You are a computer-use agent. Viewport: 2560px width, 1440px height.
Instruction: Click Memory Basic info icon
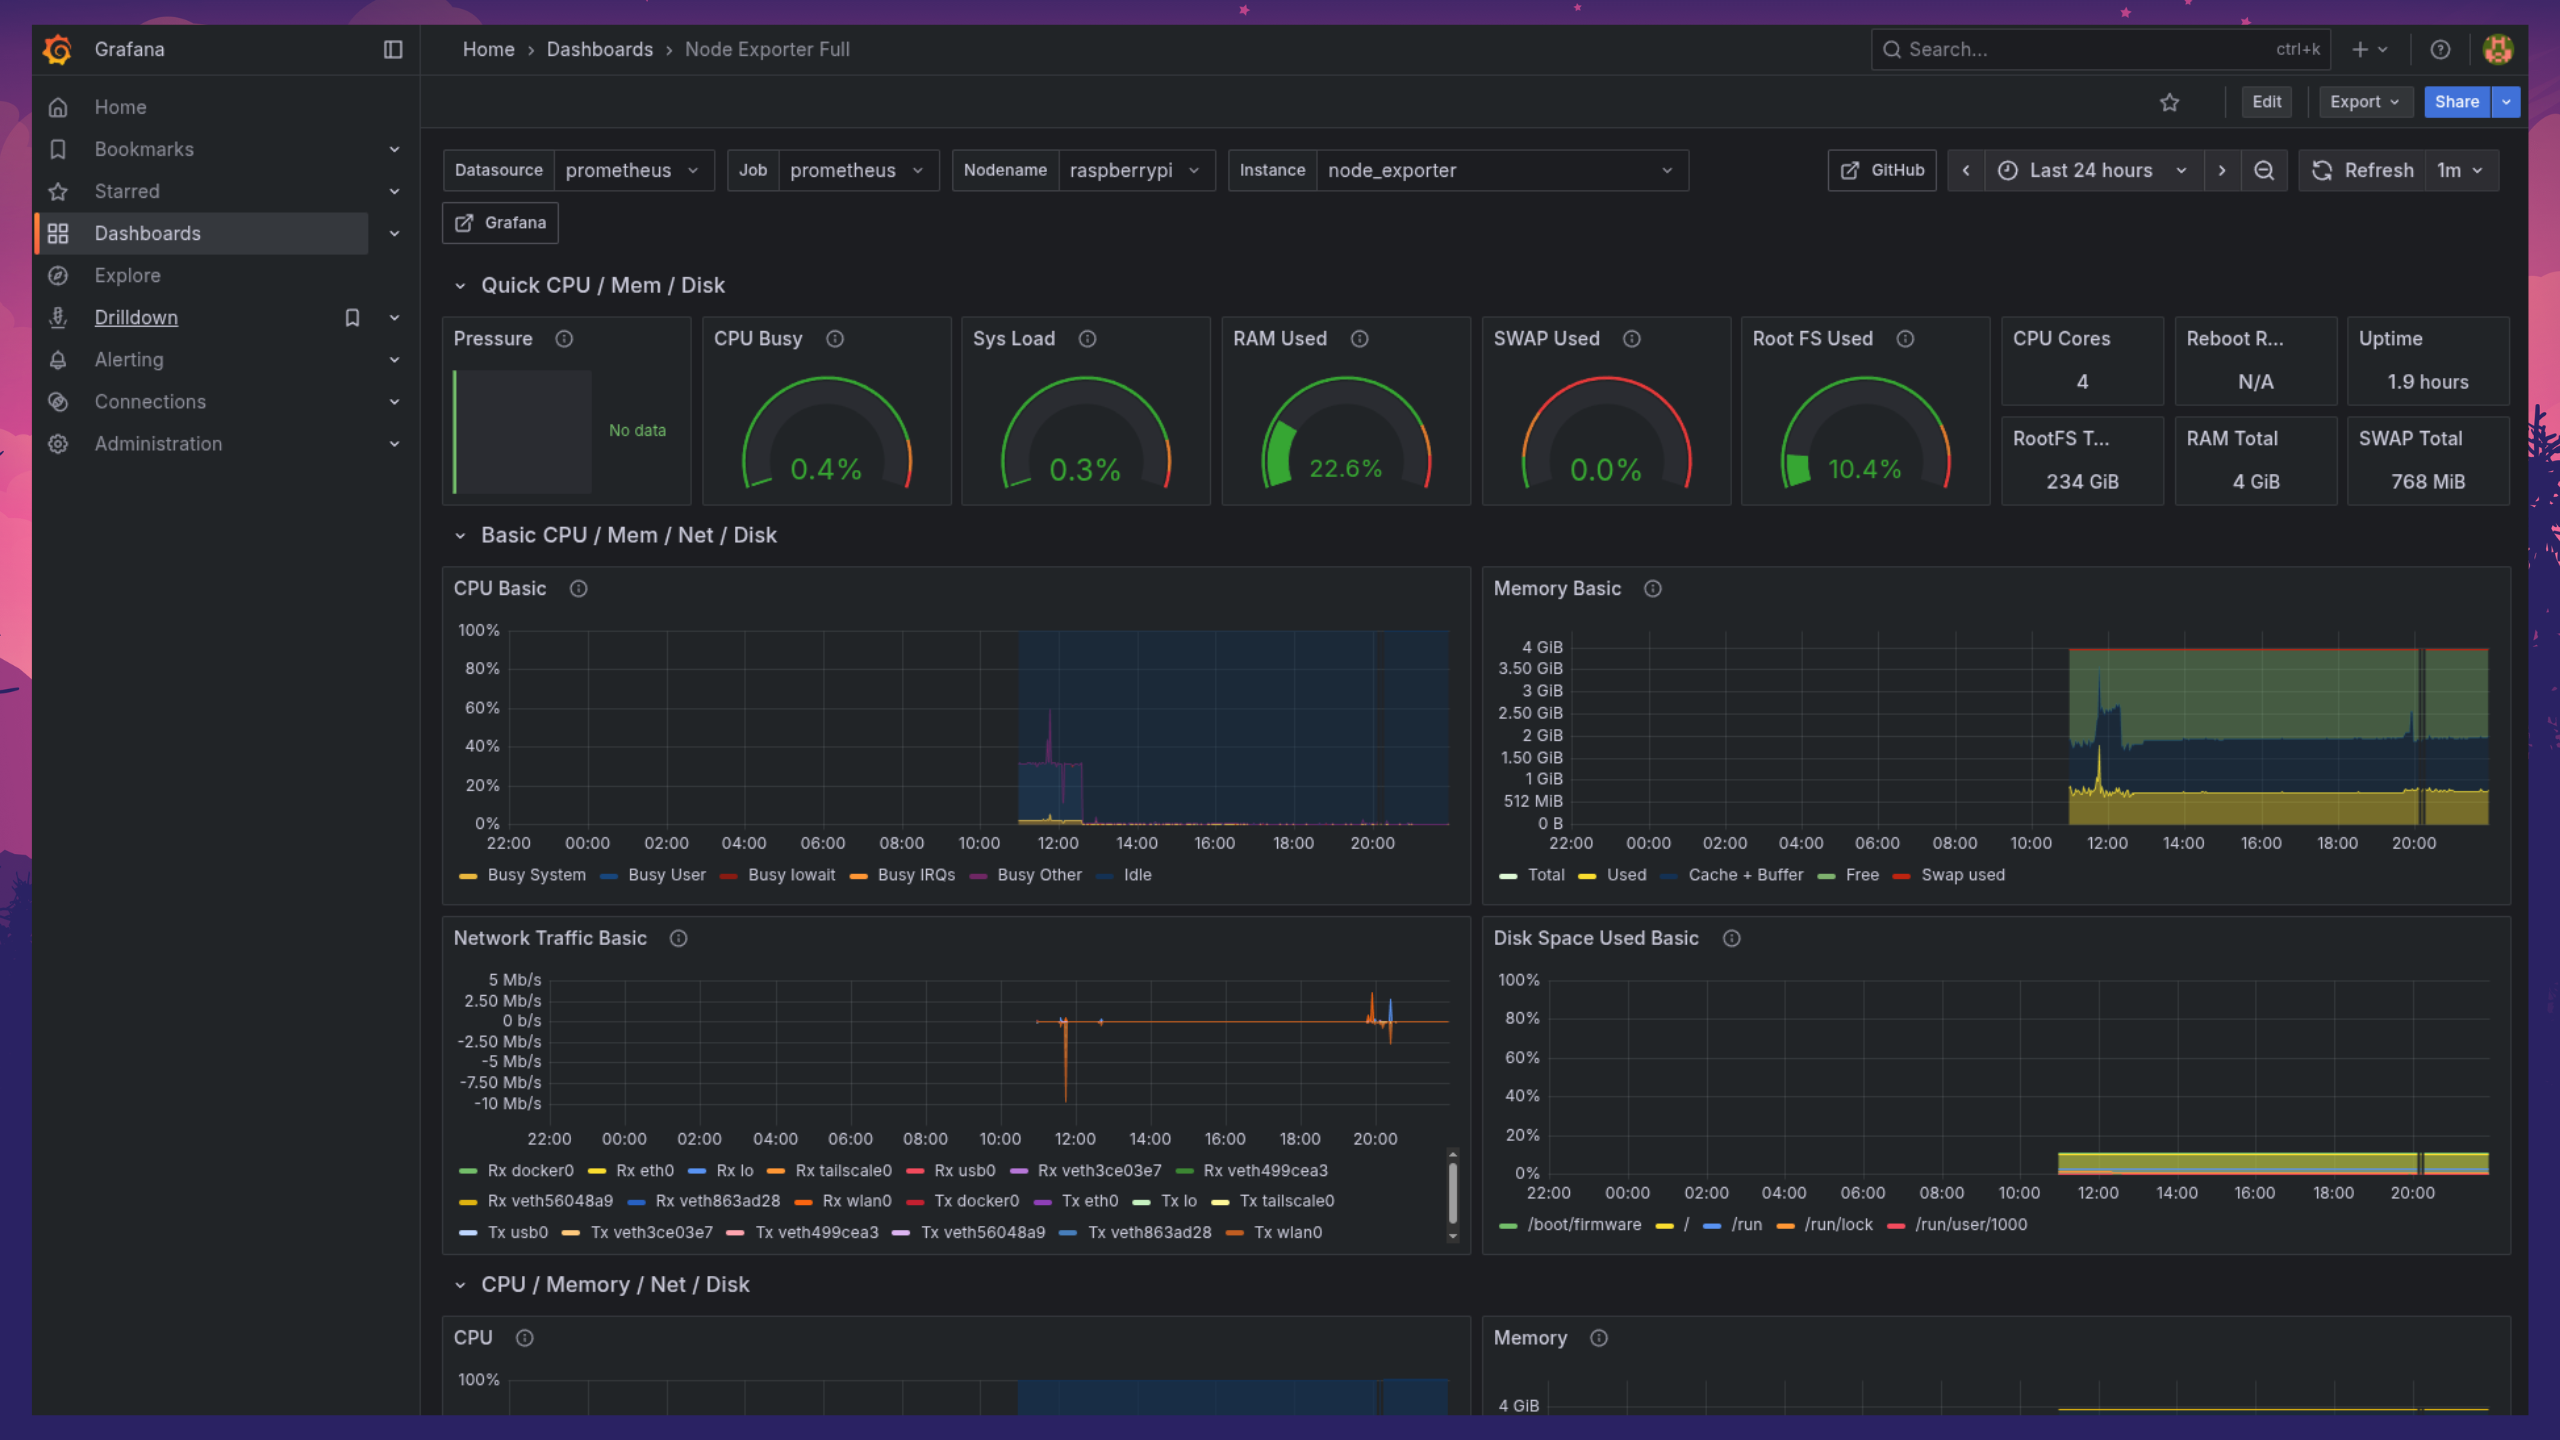[1652, 589]
